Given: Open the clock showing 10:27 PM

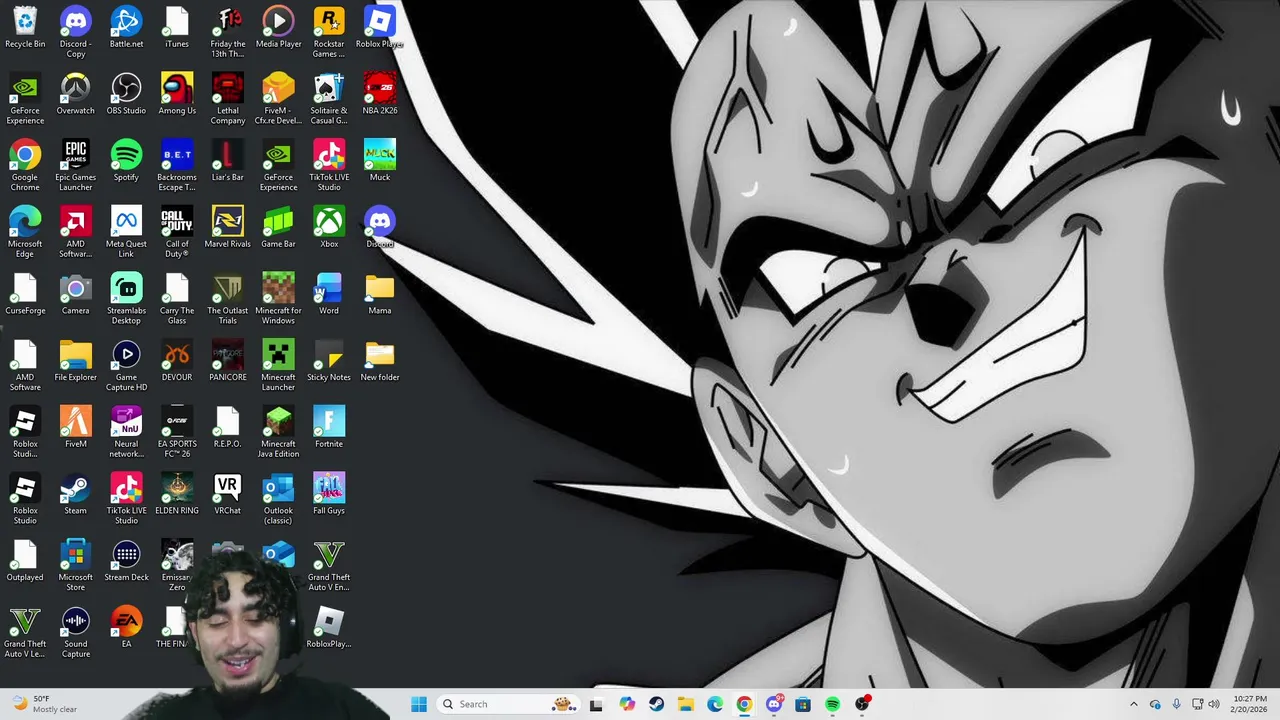Looking at the screenshot, I should pos(1249,704).
